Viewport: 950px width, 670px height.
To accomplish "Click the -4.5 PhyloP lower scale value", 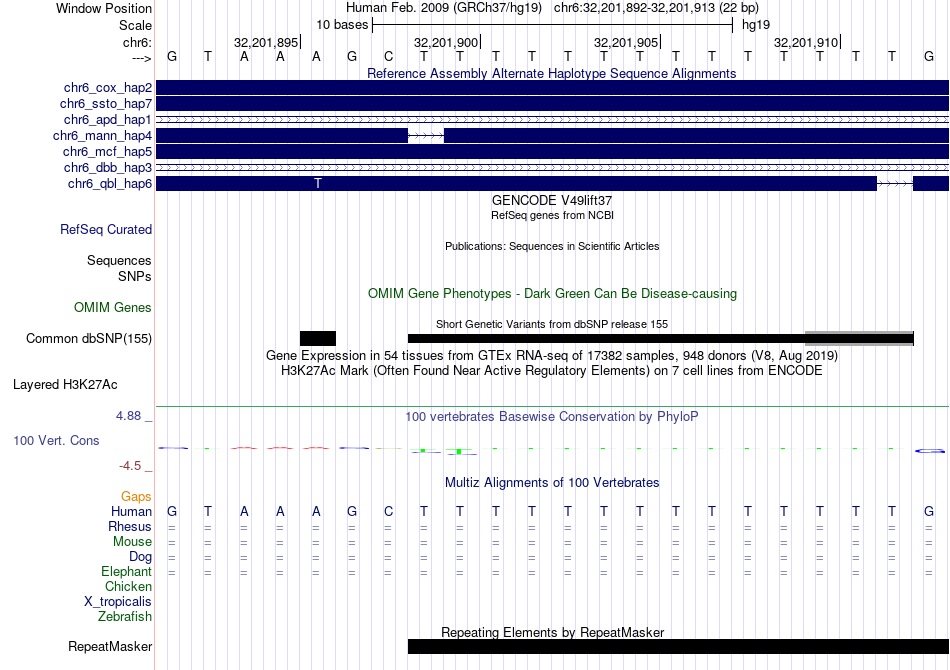I will [130, 466].
